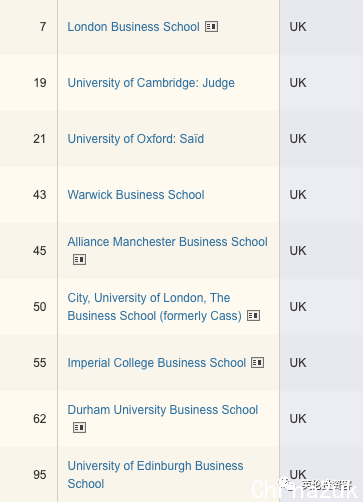Open Alliance Manchester Business School link
This screenshot has width=363, height=502.
(x=167, y=242)
